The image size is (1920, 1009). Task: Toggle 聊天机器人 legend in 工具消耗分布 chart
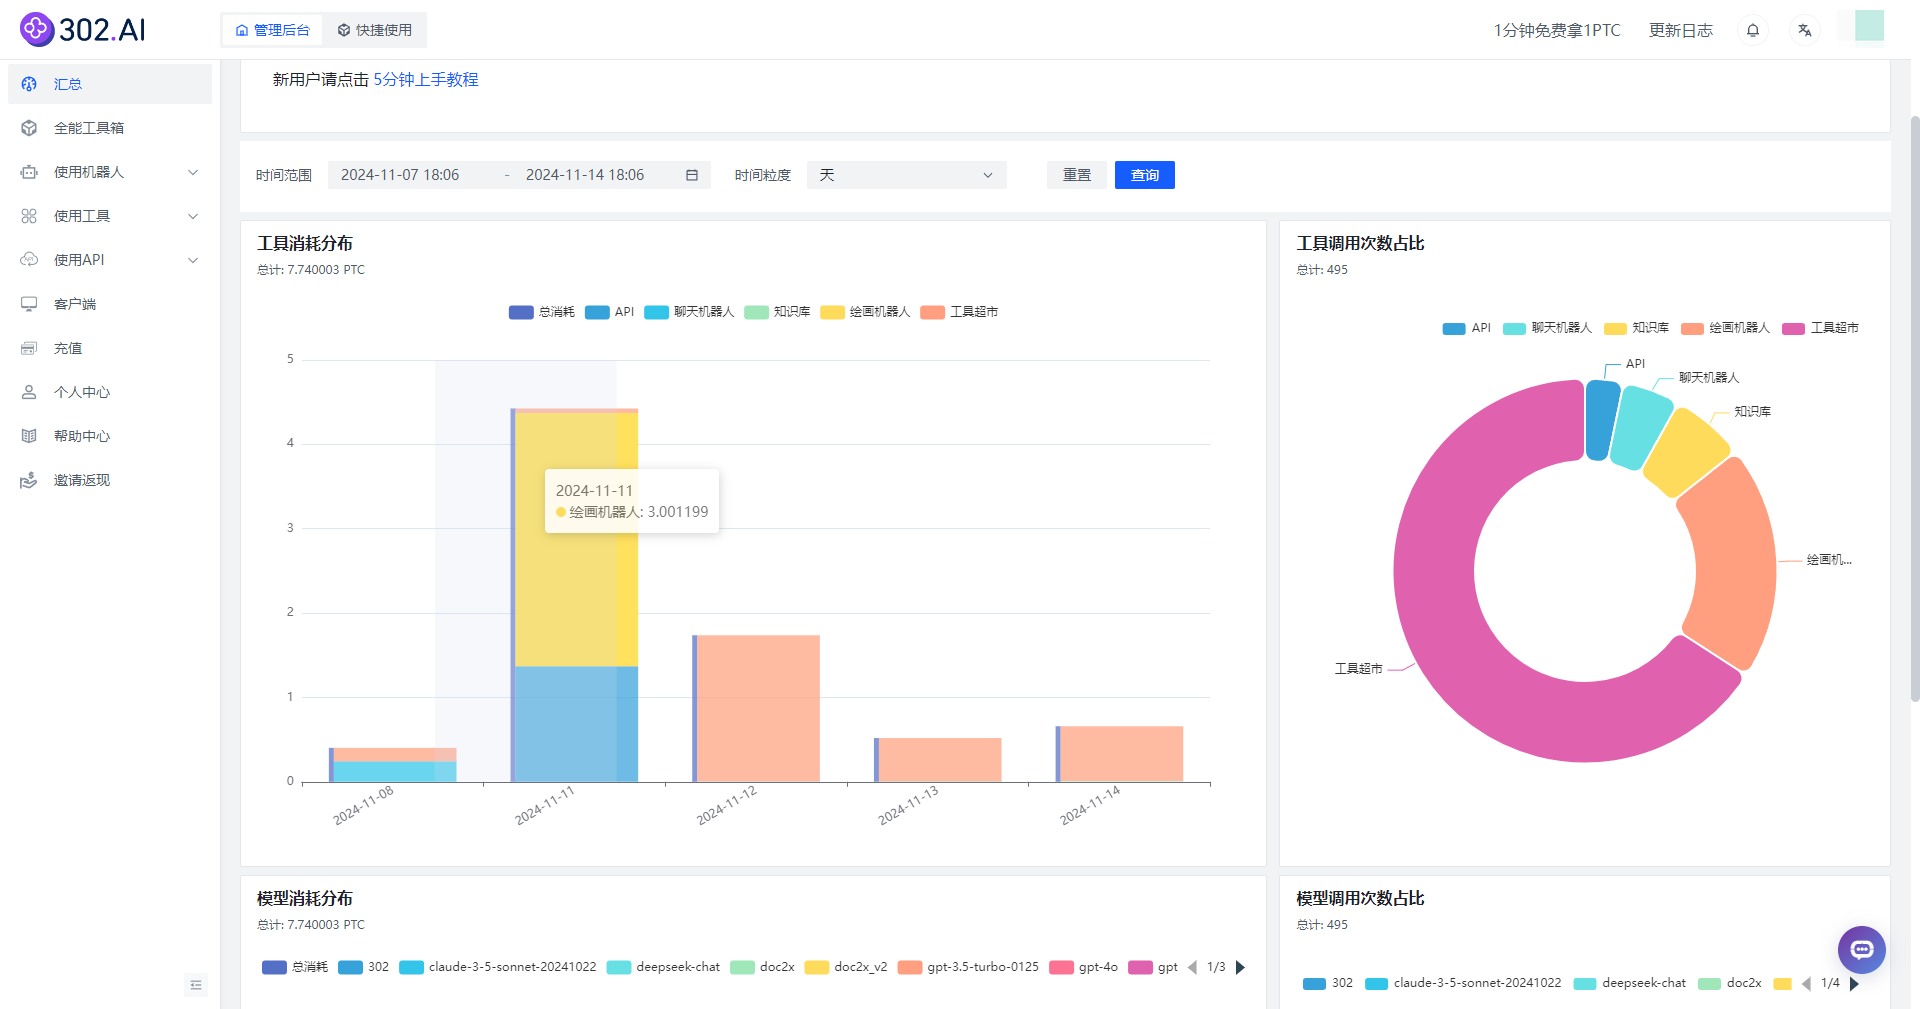click(689, 312)
